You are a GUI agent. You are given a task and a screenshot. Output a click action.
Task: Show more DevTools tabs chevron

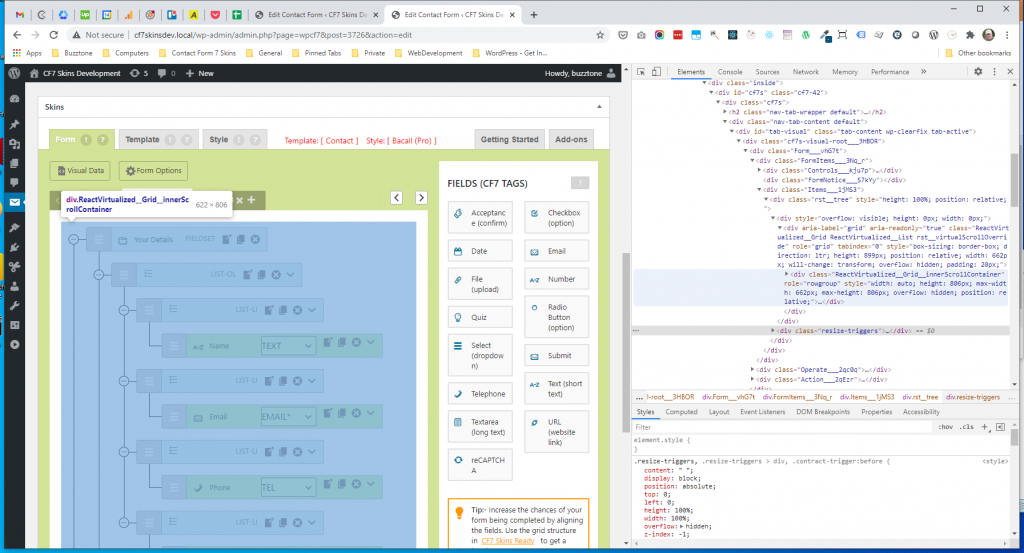pyautogui.click(x=922, y=72)
